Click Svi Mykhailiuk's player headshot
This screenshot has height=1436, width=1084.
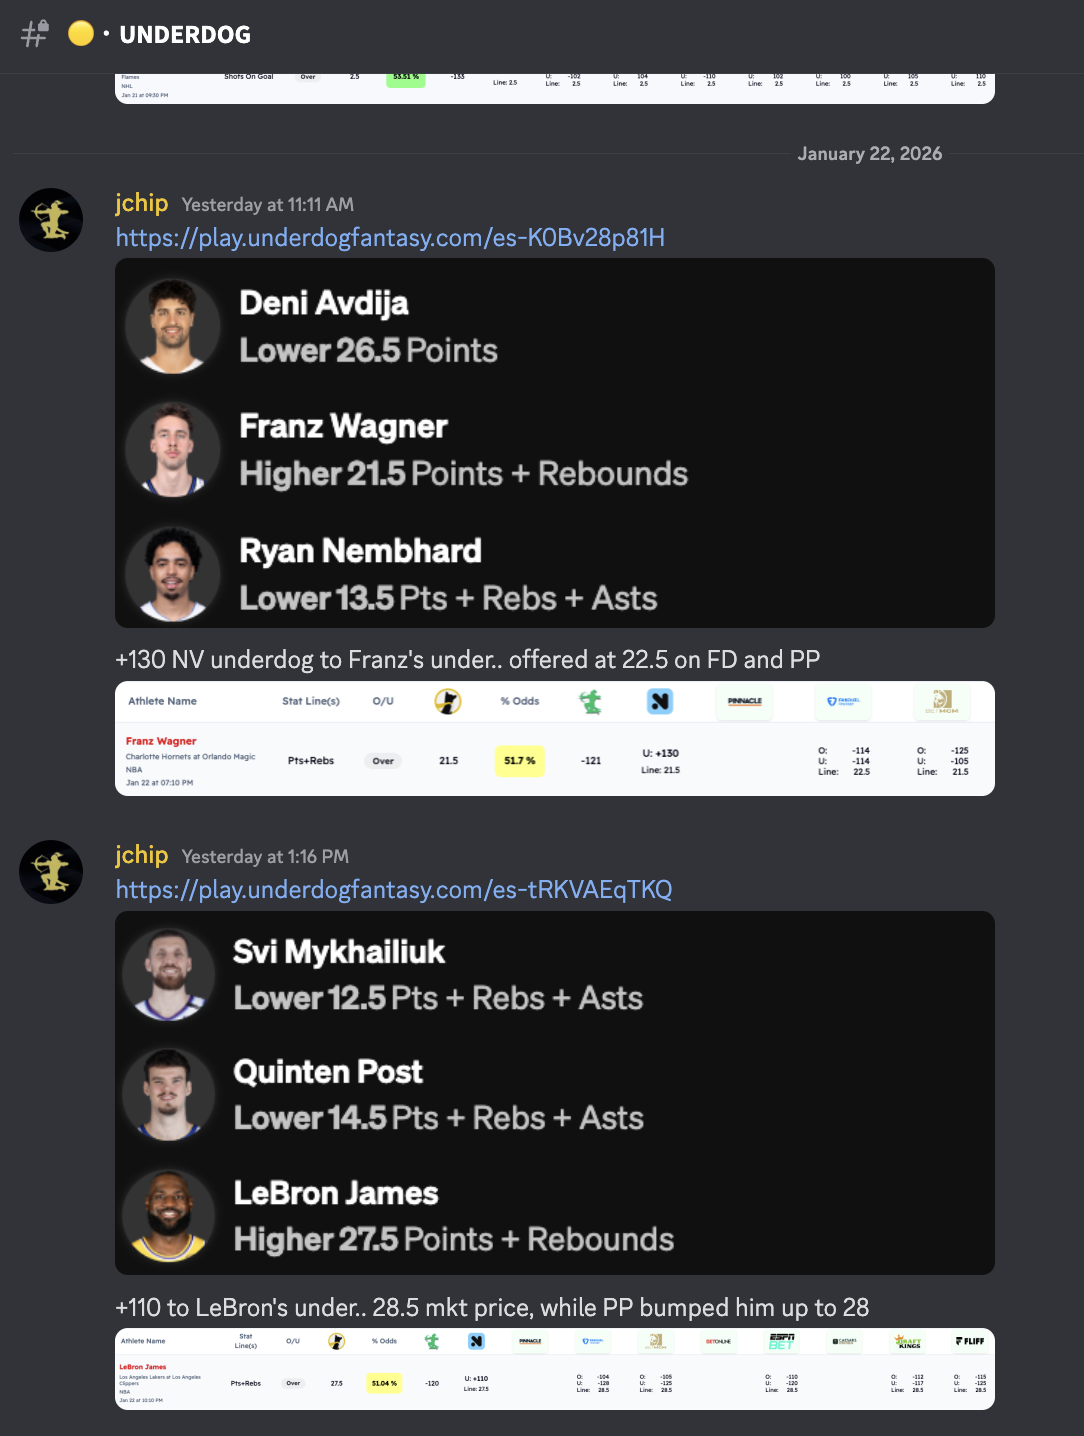[x=168, y=974]
